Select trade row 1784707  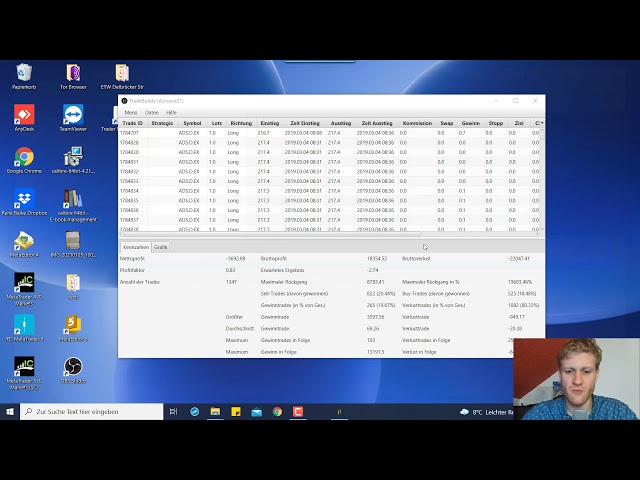tap(130, 133)
